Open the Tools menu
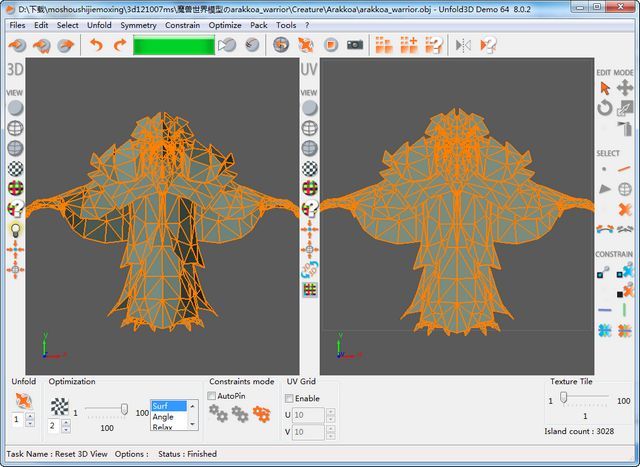Image resolution: width=640 pixels, height=467 pixels. [286, 25]
